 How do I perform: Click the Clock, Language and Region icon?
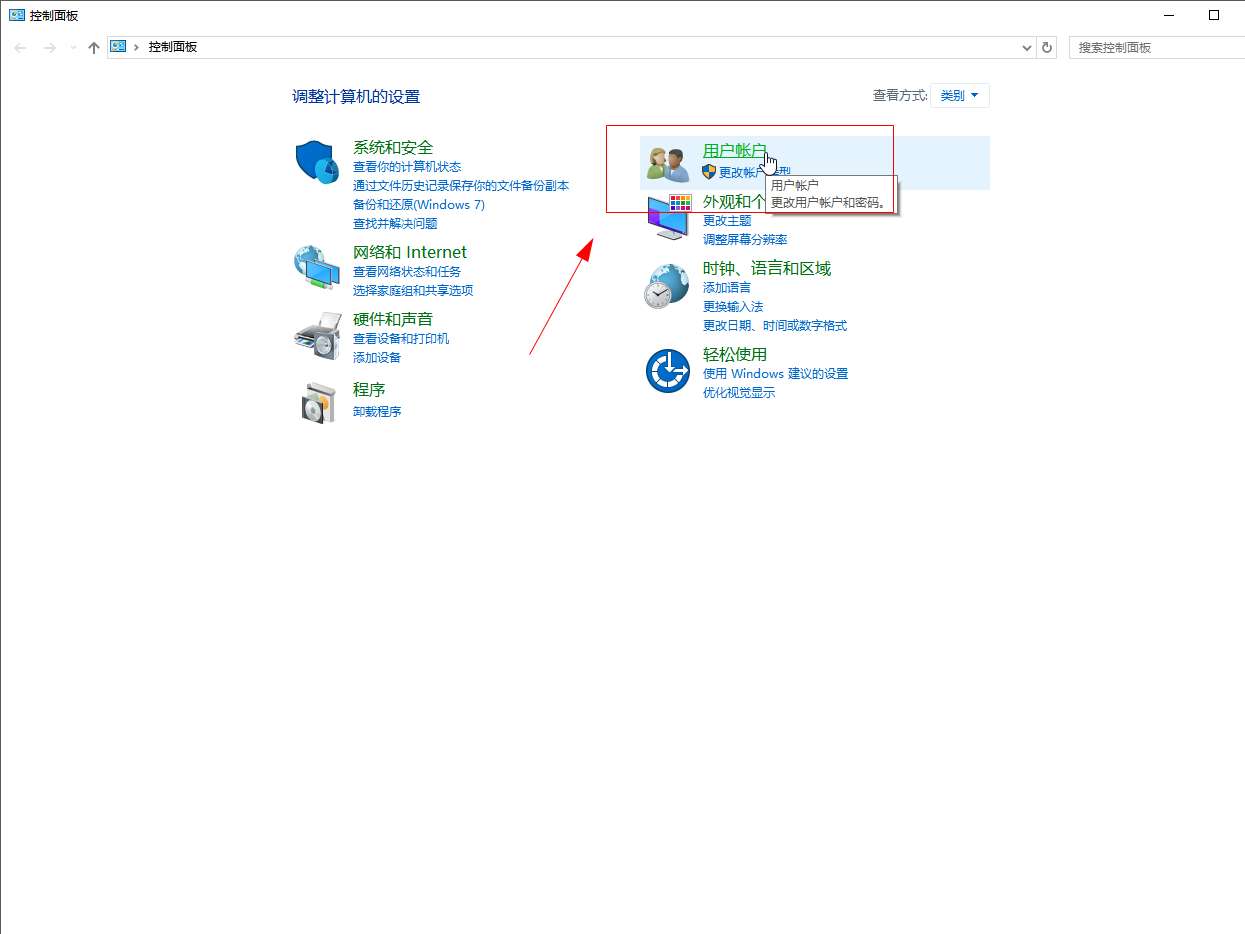[666, 286]
